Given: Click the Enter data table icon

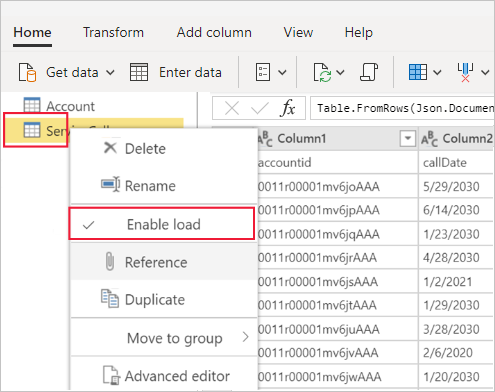Looking at the screenshot, I should pos(139,72).
